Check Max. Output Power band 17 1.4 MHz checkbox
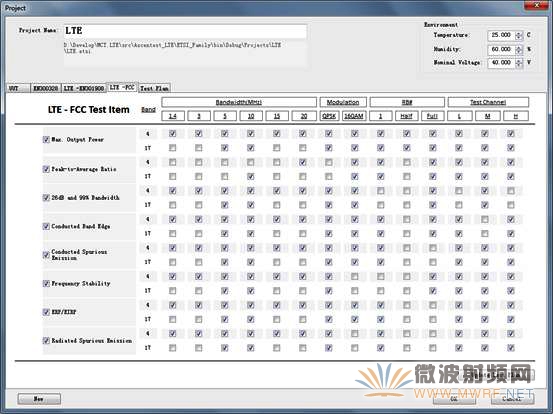The height and width of the screenshot is (414, 553). (x=172, y=148)
